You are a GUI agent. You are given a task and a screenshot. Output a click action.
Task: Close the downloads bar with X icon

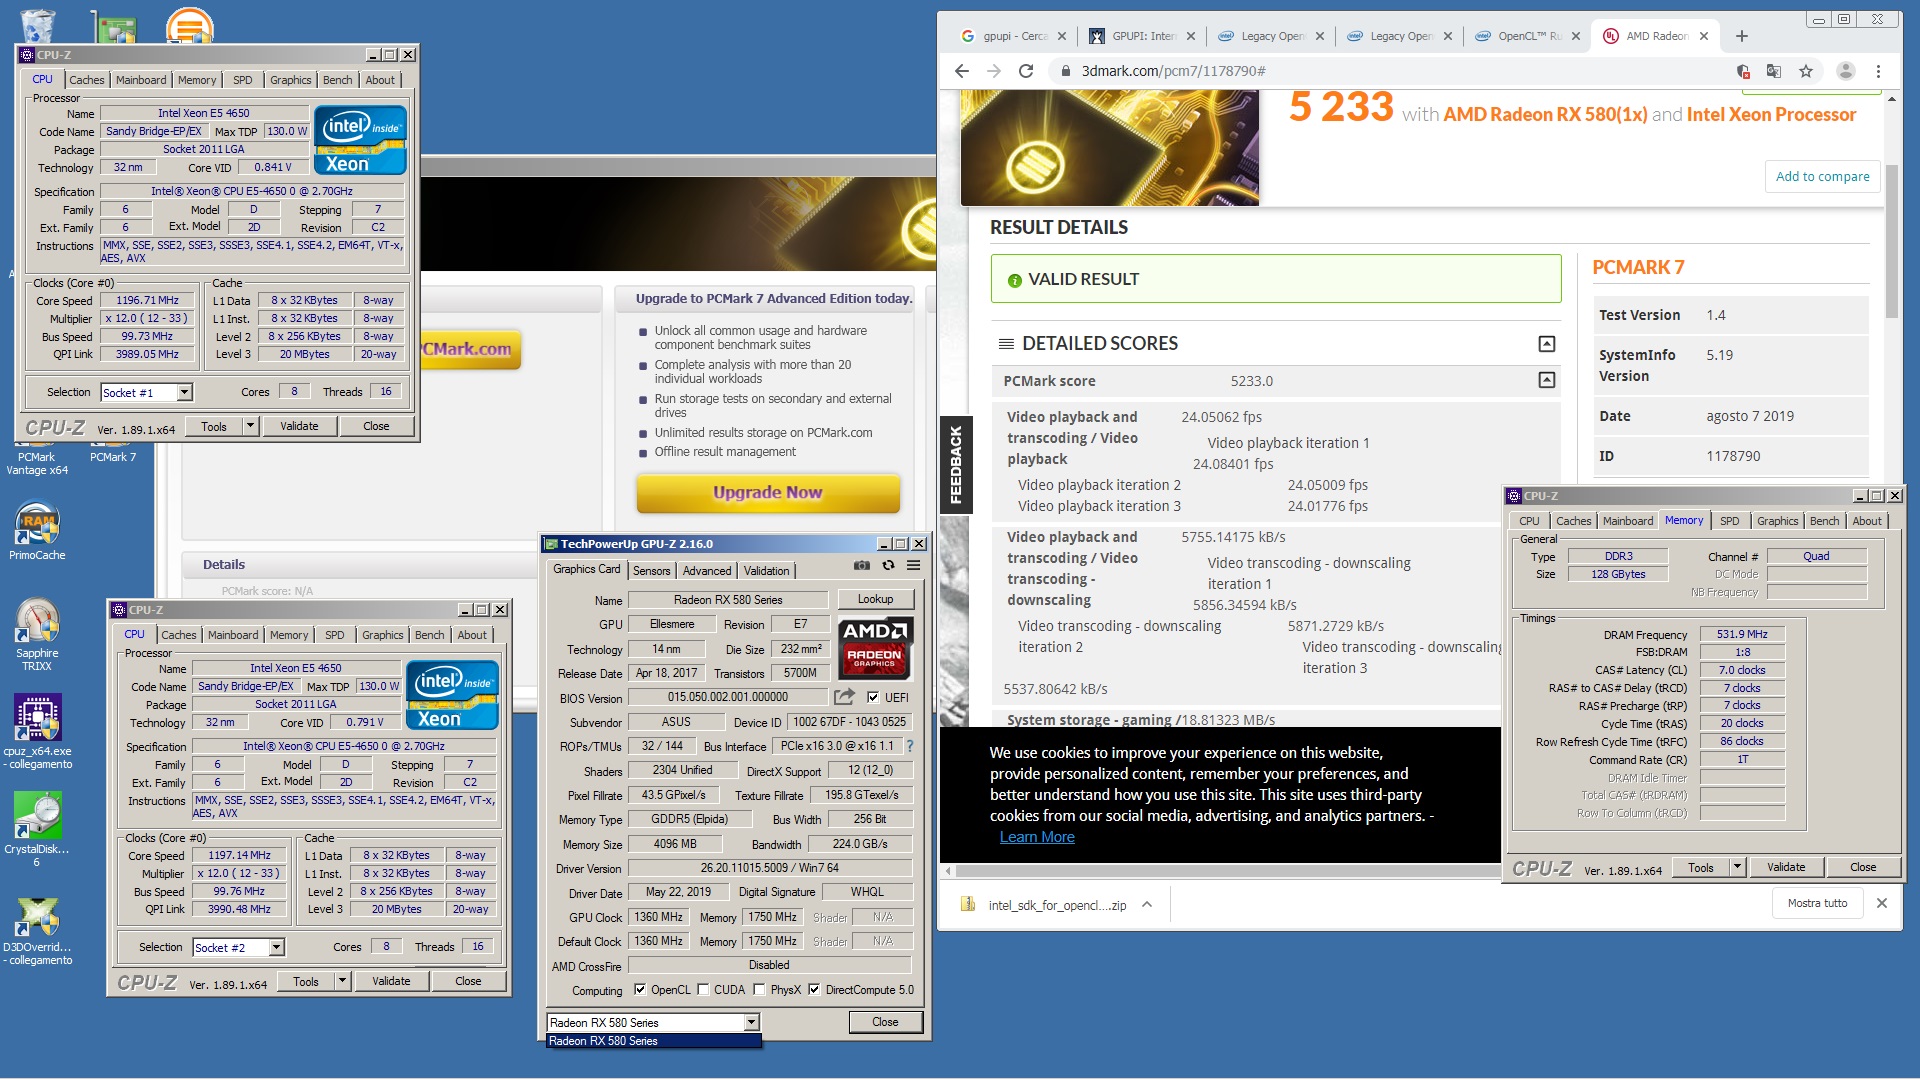click(x=1882, y=903)
